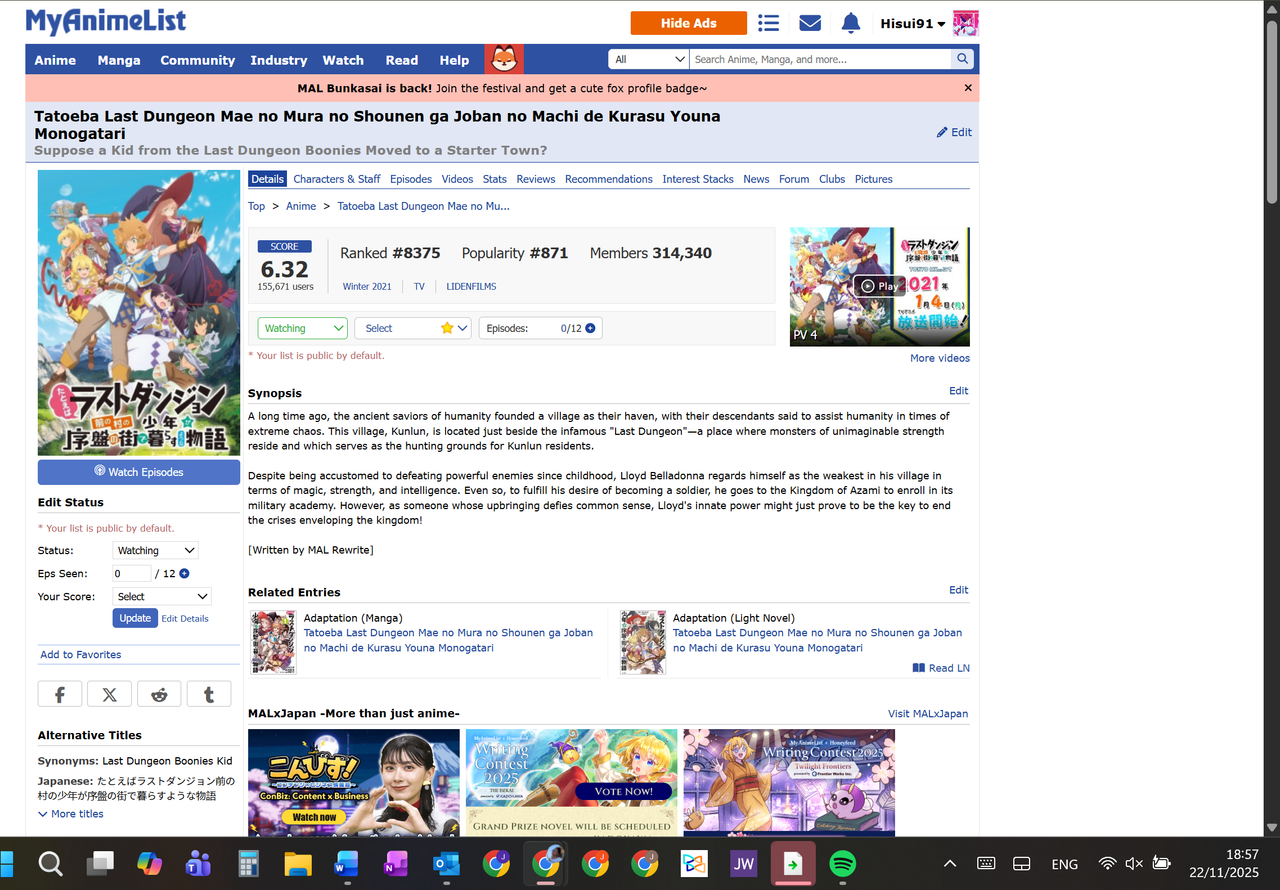Share on Reddit

coord(159,694)
